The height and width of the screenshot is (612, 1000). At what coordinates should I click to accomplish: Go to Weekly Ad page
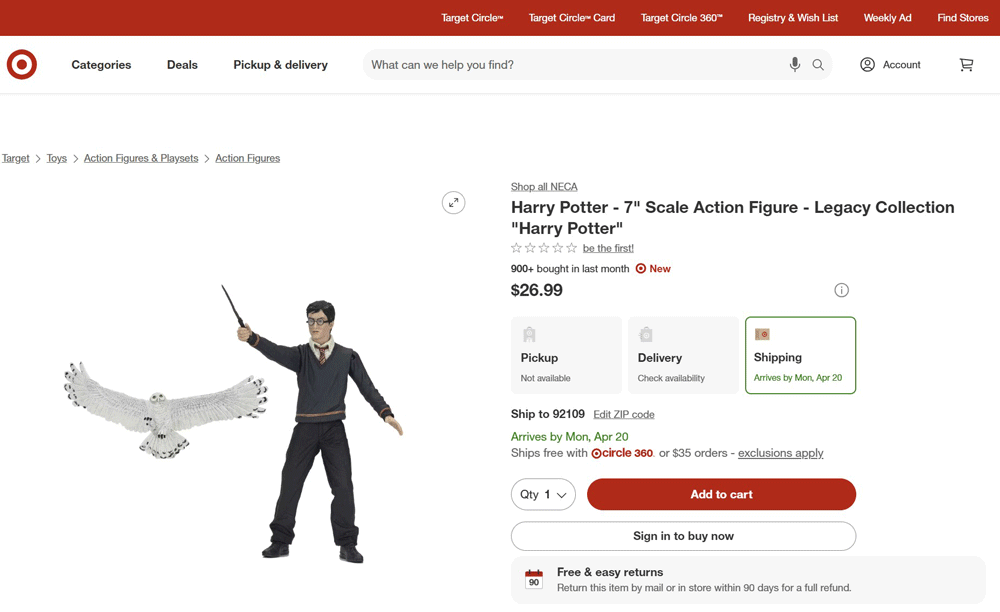click(x=887, y=18)
